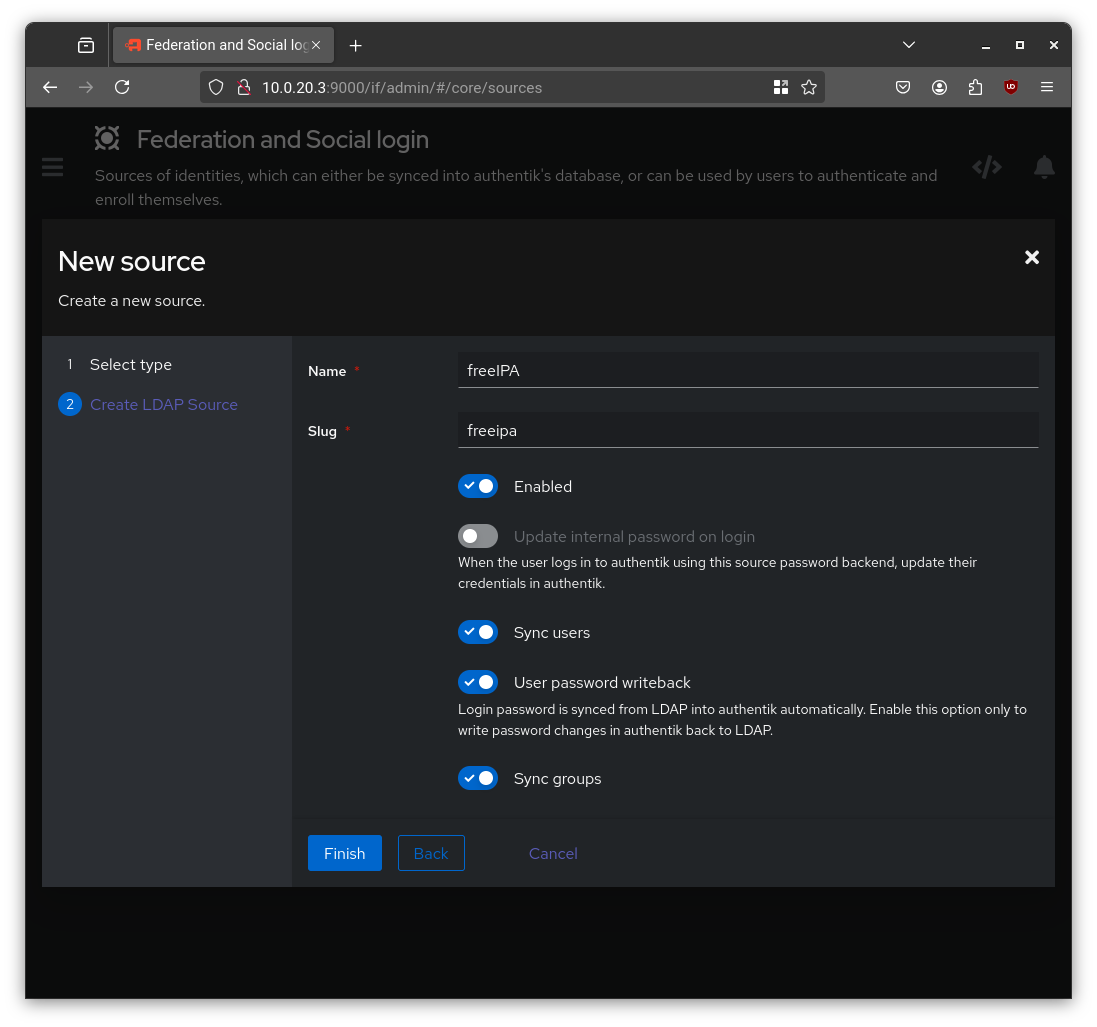Open the Firefox account icon
1097x1027 pixels.
[940, 87]
